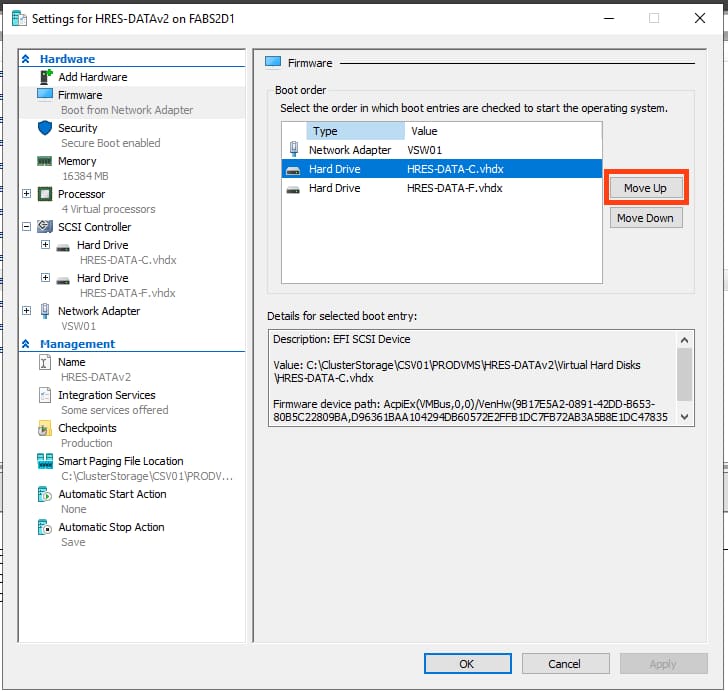Image resolution: width=728 pixels, height=696 pixels.
Task: Click the Type column header
Action: click(355, 131)
